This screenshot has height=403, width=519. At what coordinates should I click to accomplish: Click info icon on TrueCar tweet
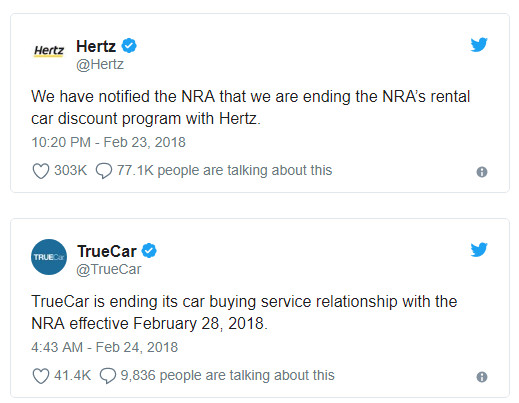point(482,377)
